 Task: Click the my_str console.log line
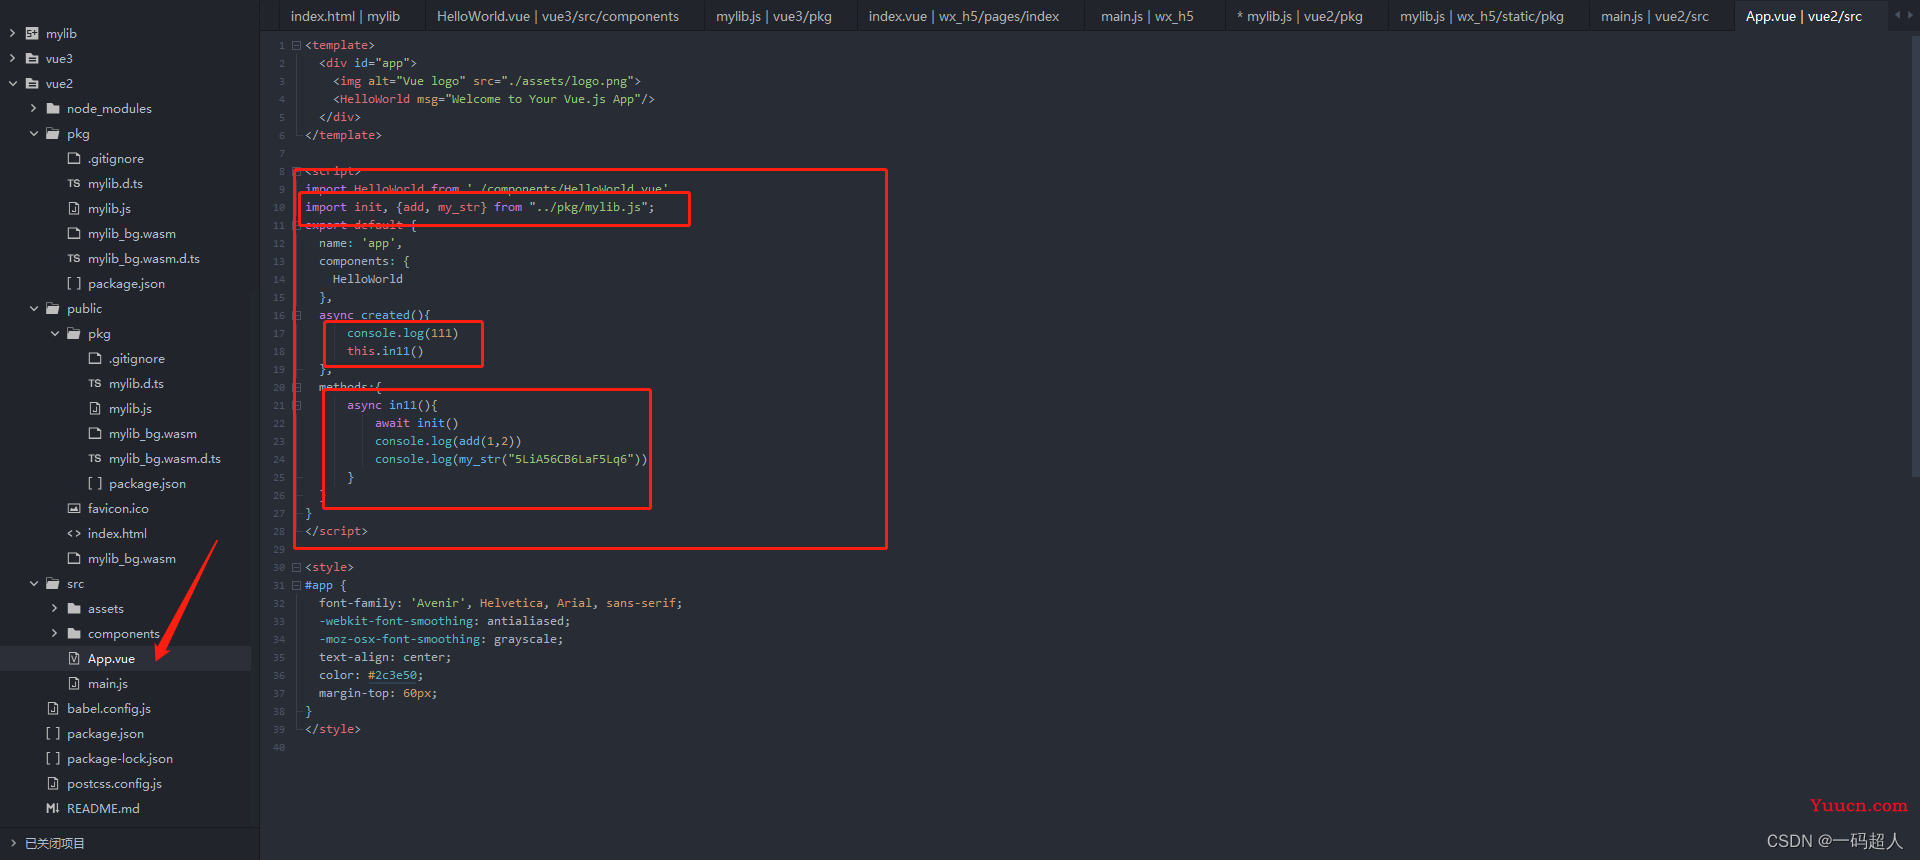(x=511, y=459)
